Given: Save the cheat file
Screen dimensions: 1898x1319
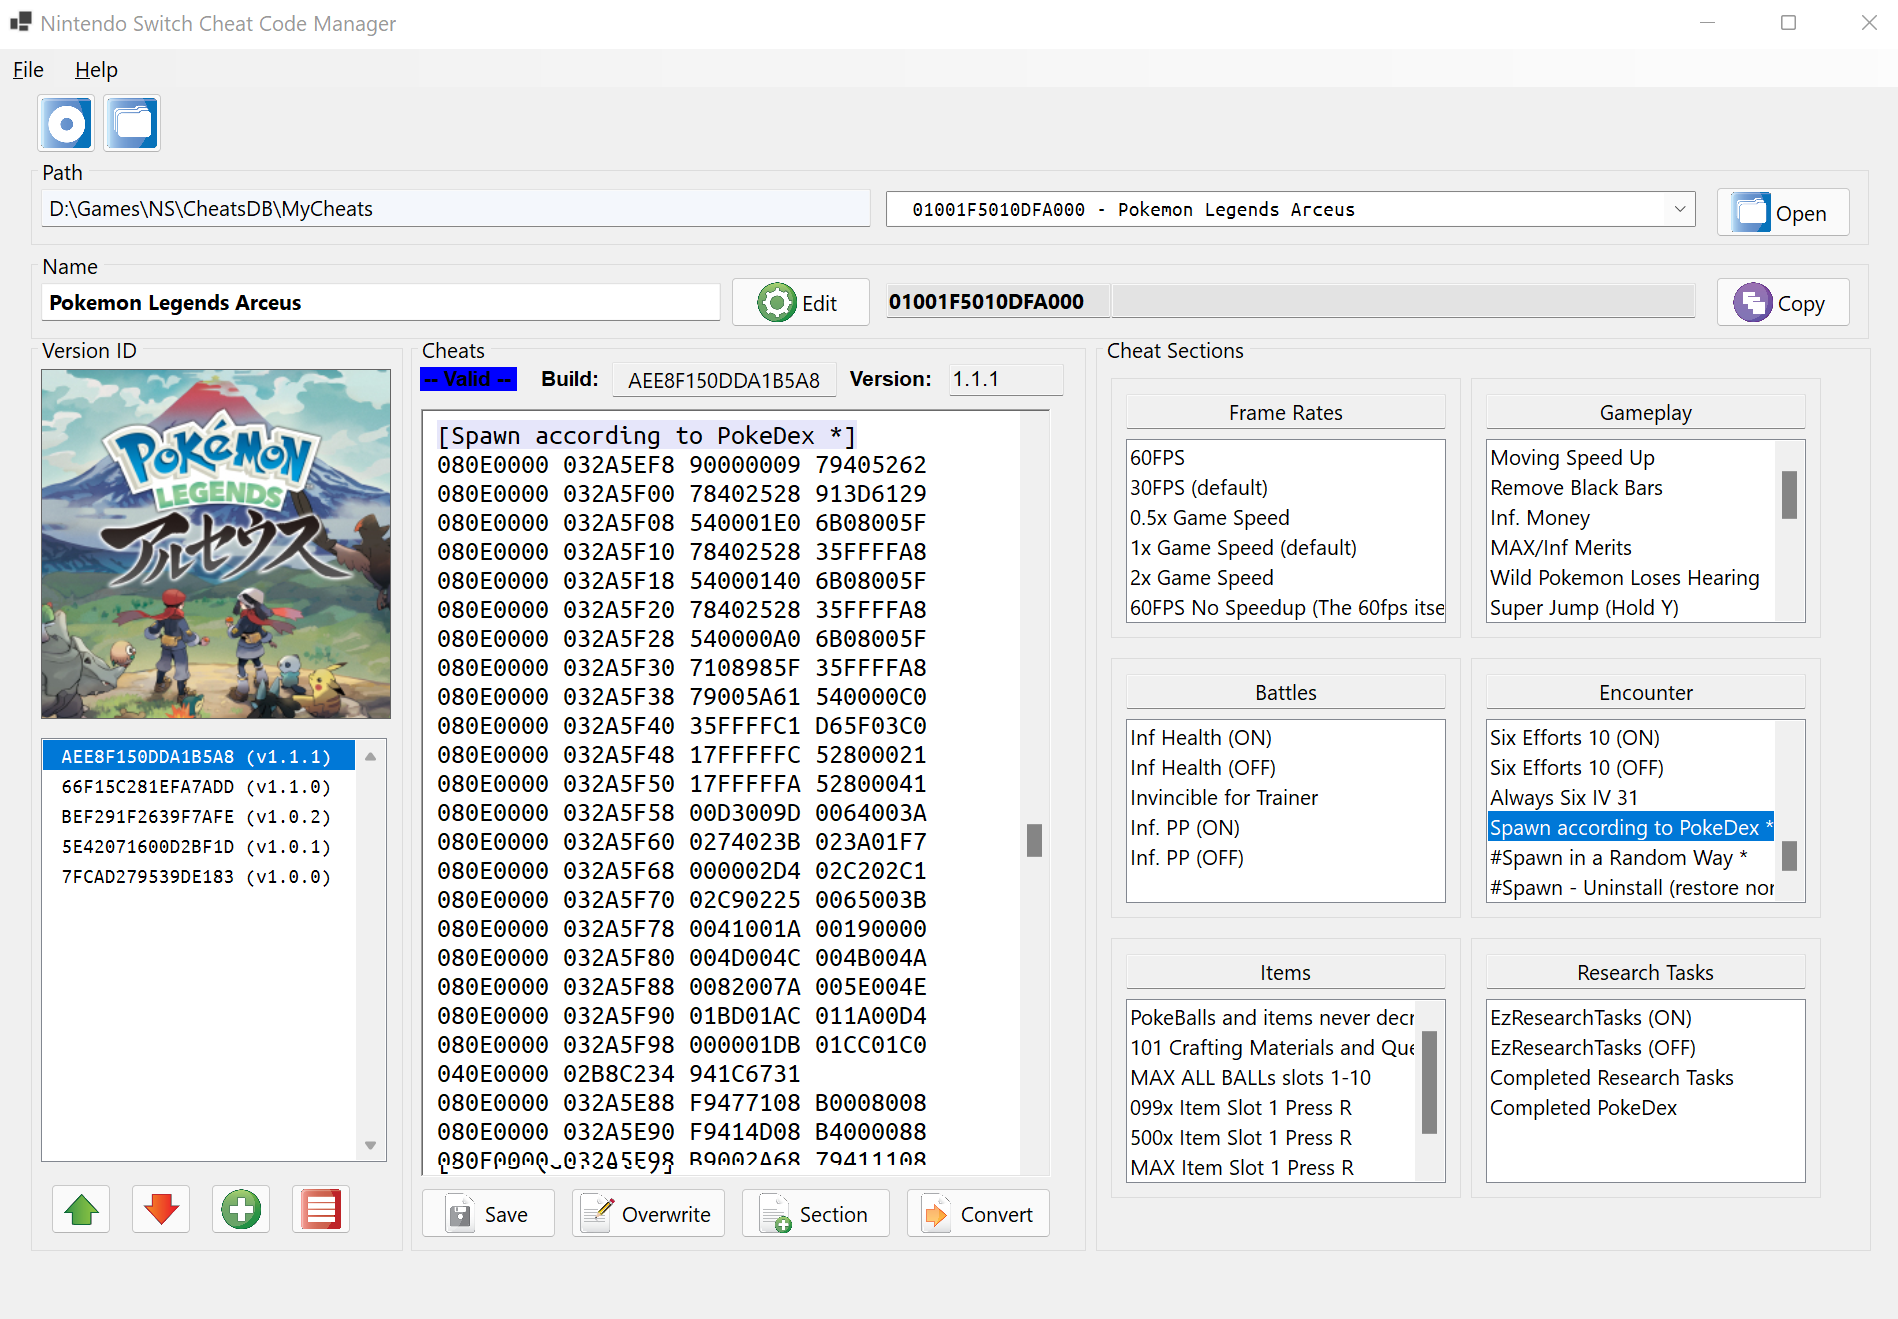Looking at the screenshot, I should pos(488,1214).
